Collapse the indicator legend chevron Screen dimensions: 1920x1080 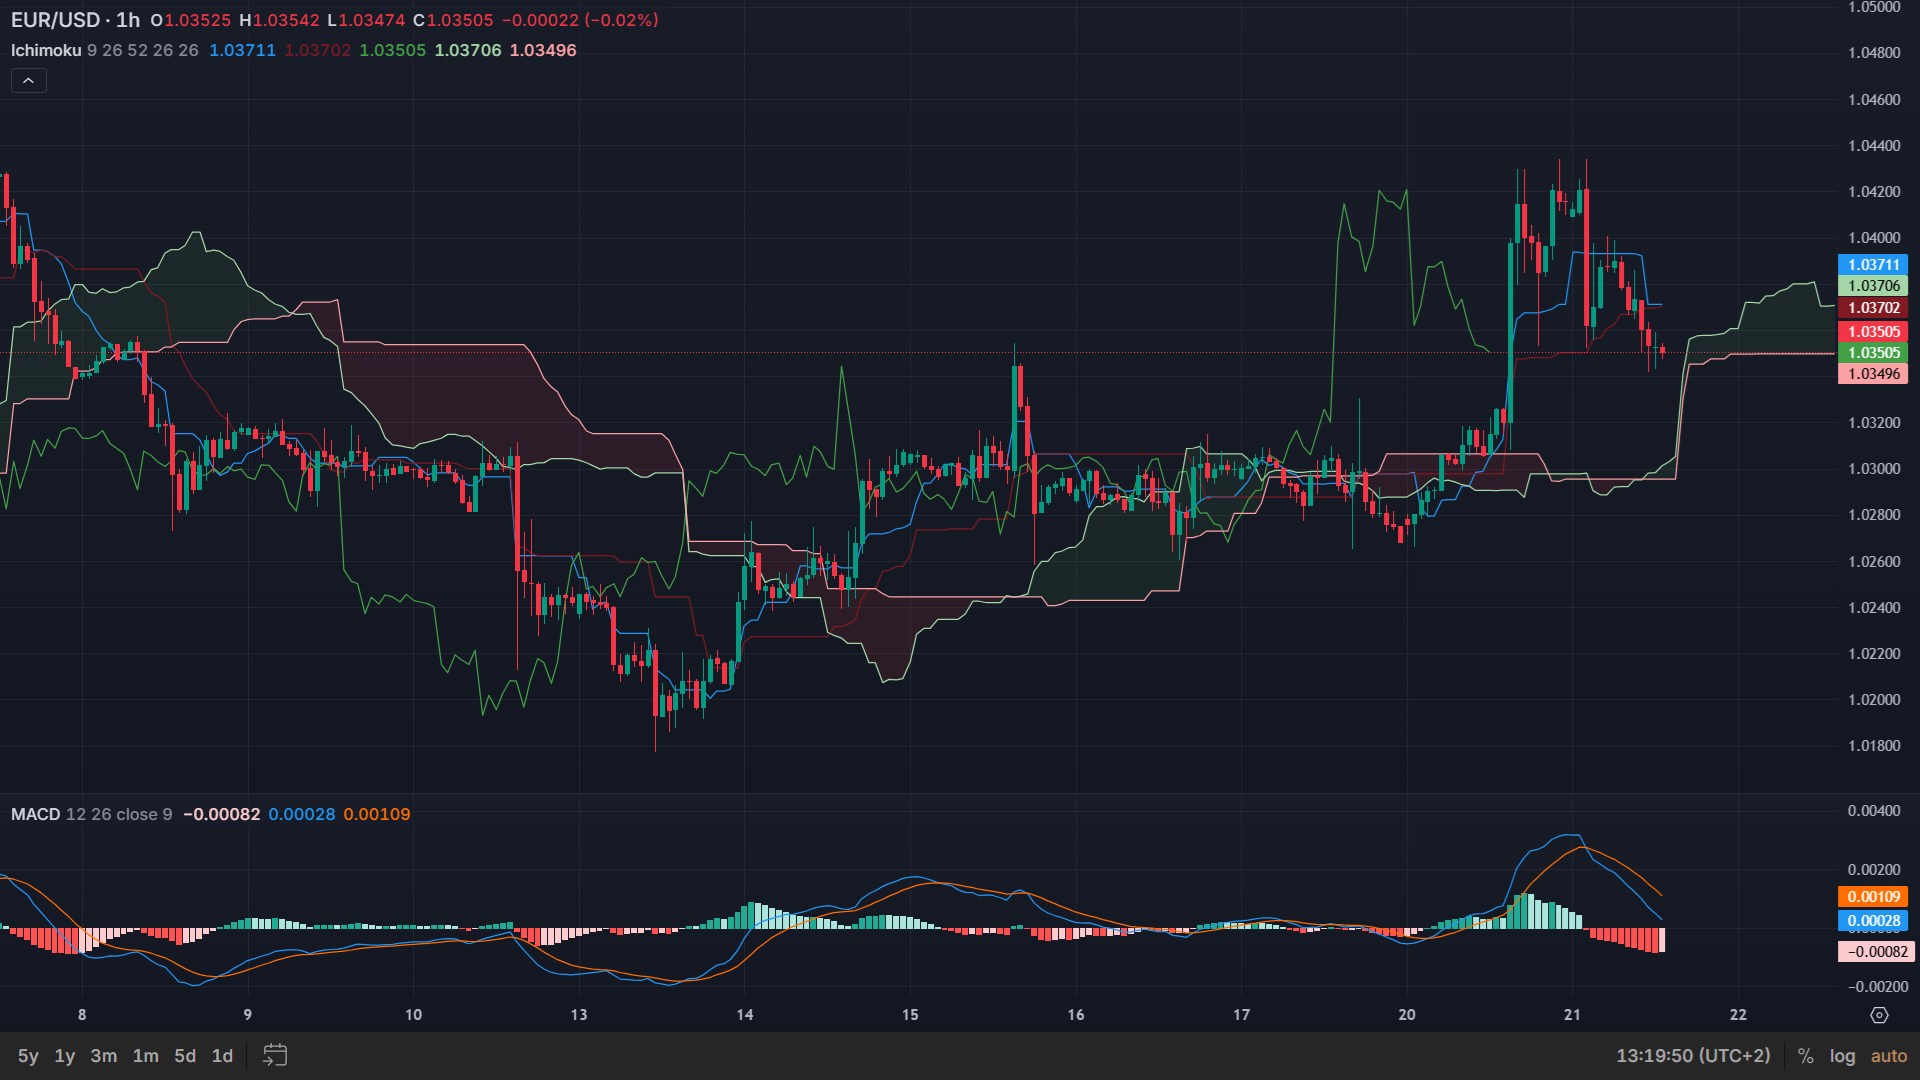(28, 80)
